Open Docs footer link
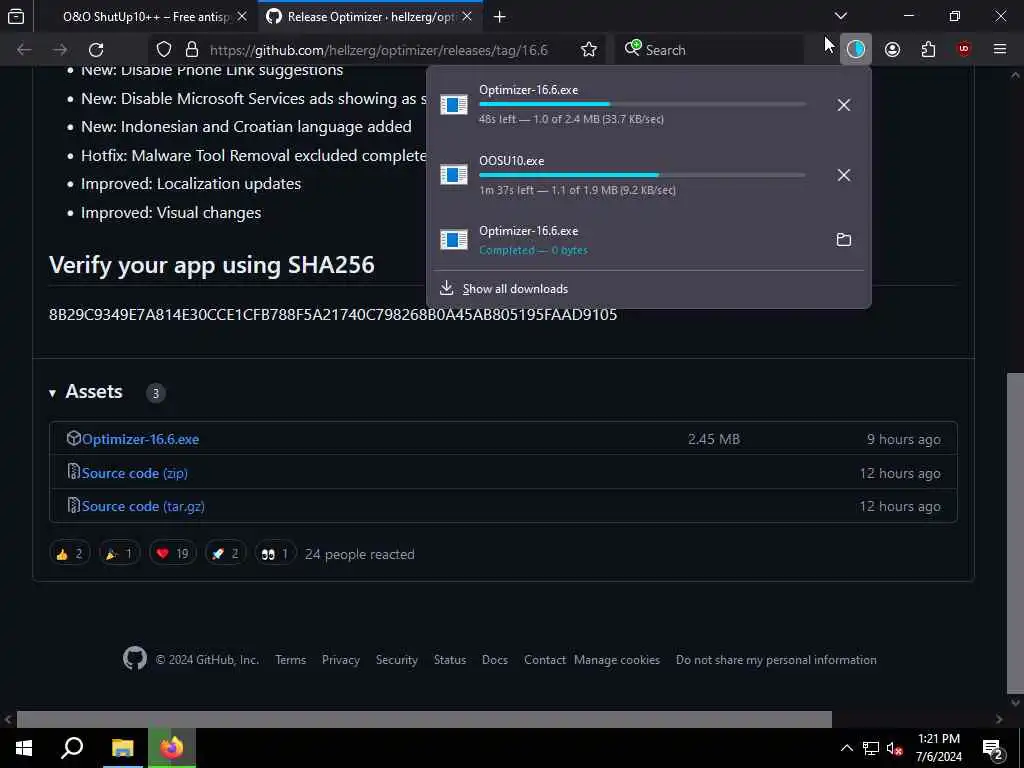This screenshot has height=768, width=1024. (x=494, y=660)
